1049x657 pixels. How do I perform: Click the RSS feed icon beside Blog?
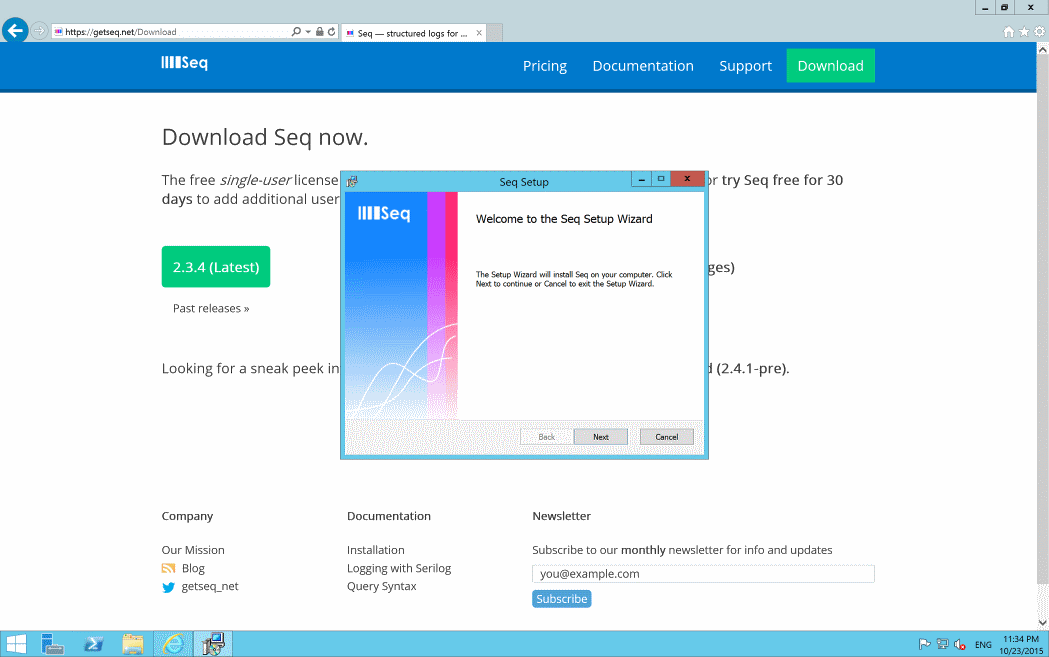coord(169,568)
